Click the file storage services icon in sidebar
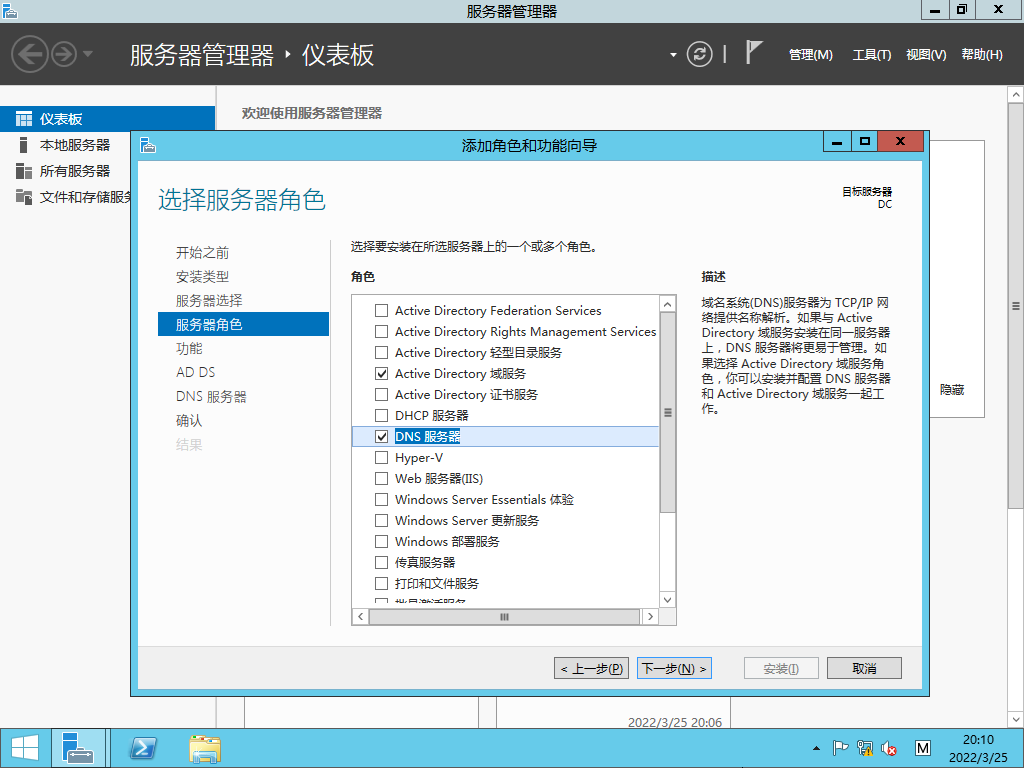 (24, 197)
